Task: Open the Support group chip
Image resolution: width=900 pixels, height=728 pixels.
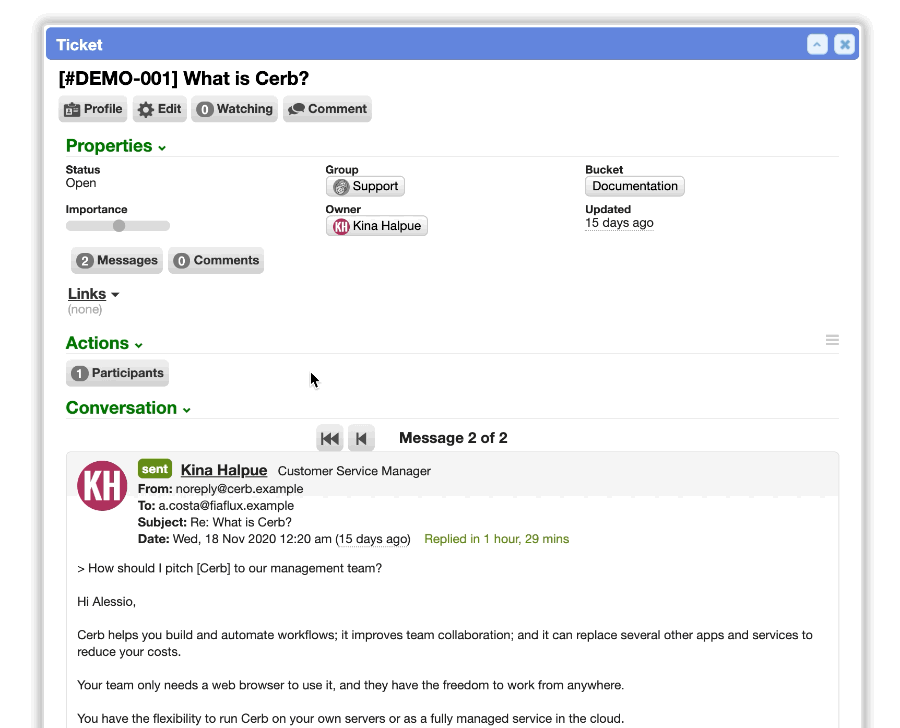Action: tap(365, 186)
